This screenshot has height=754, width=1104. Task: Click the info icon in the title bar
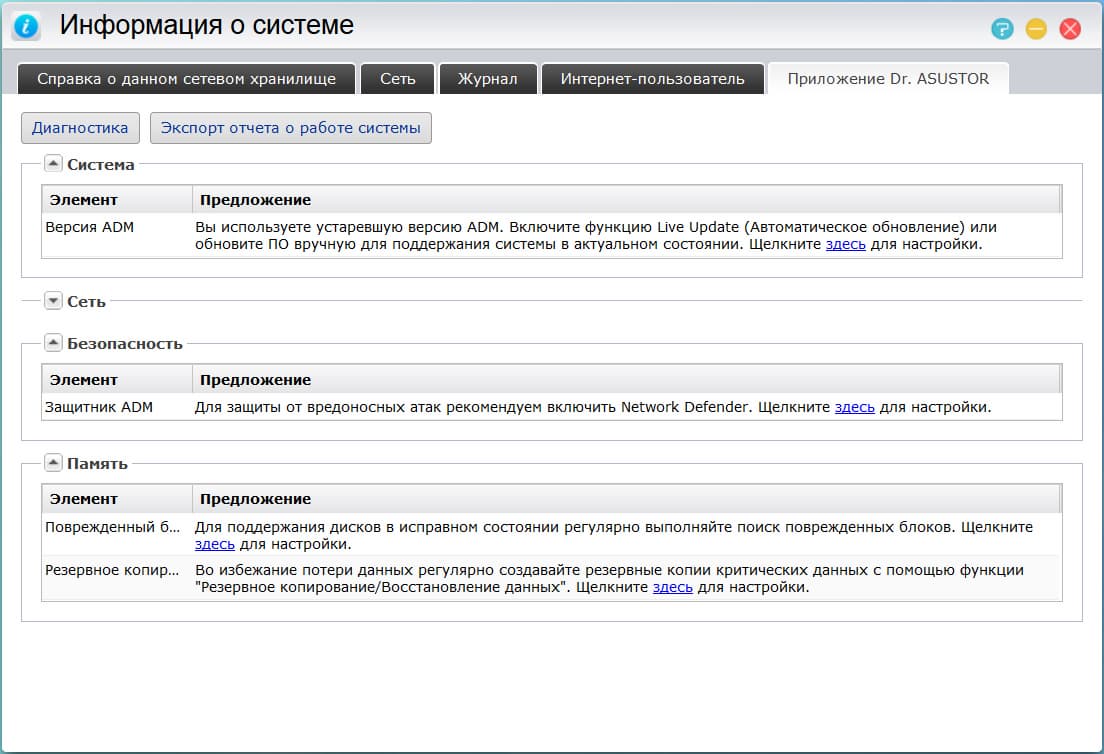(25, 25)
